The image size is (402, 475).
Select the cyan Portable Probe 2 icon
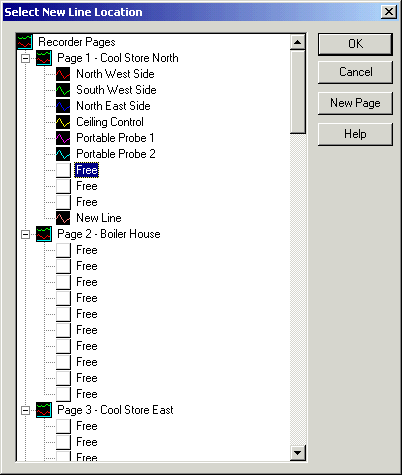click(63, 154)
